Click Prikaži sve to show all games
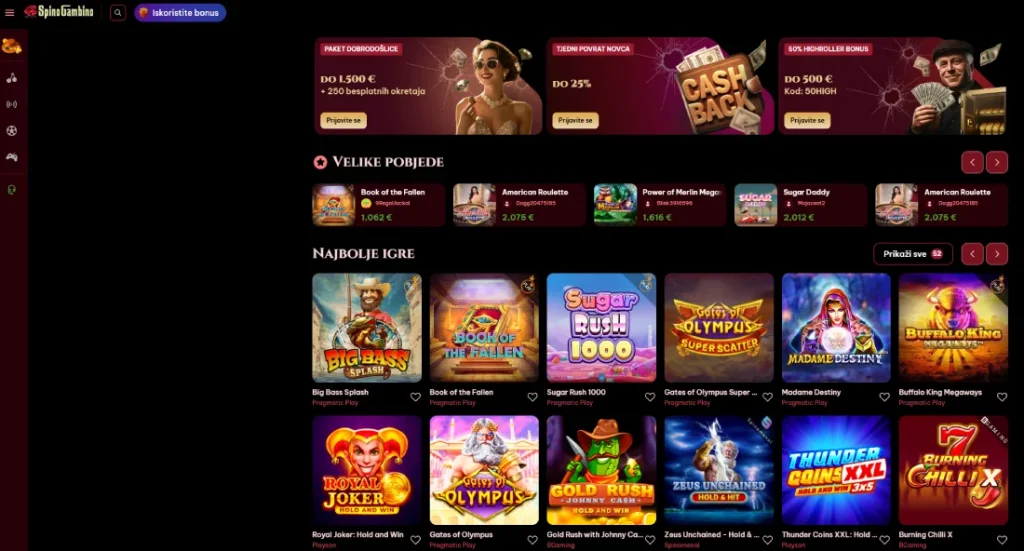This screenshot has width=1024, height=551. point(912,254)
